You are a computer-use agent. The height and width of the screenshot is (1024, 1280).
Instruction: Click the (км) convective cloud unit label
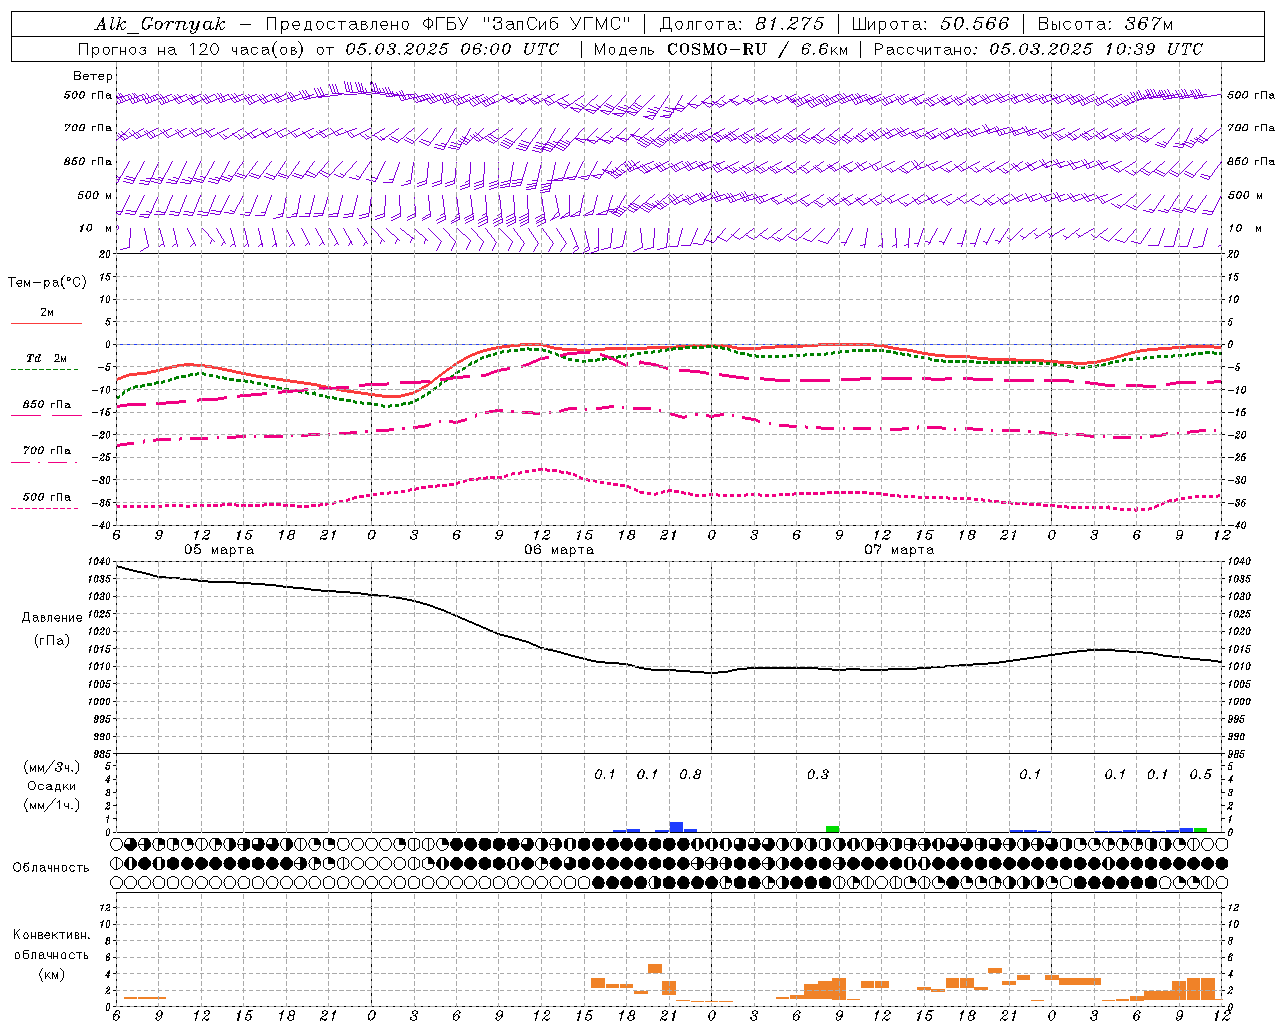pos(51,974)
